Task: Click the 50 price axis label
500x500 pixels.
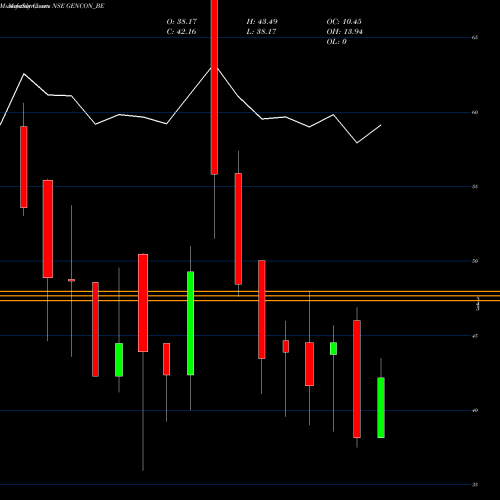Action: click(475, 261)
